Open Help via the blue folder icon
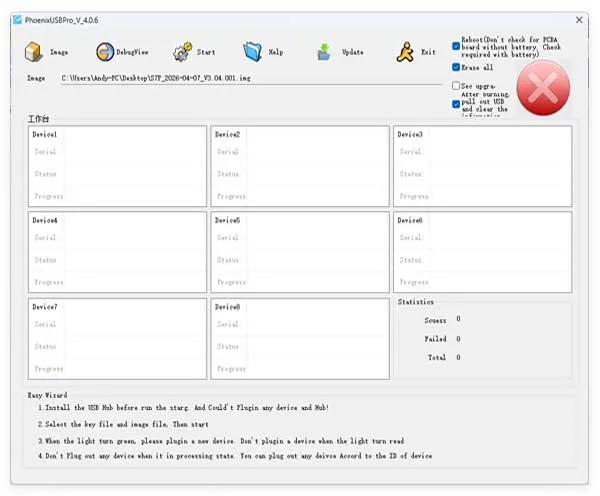The width and height of the screenshot is (600, 496). coord(253,52)
